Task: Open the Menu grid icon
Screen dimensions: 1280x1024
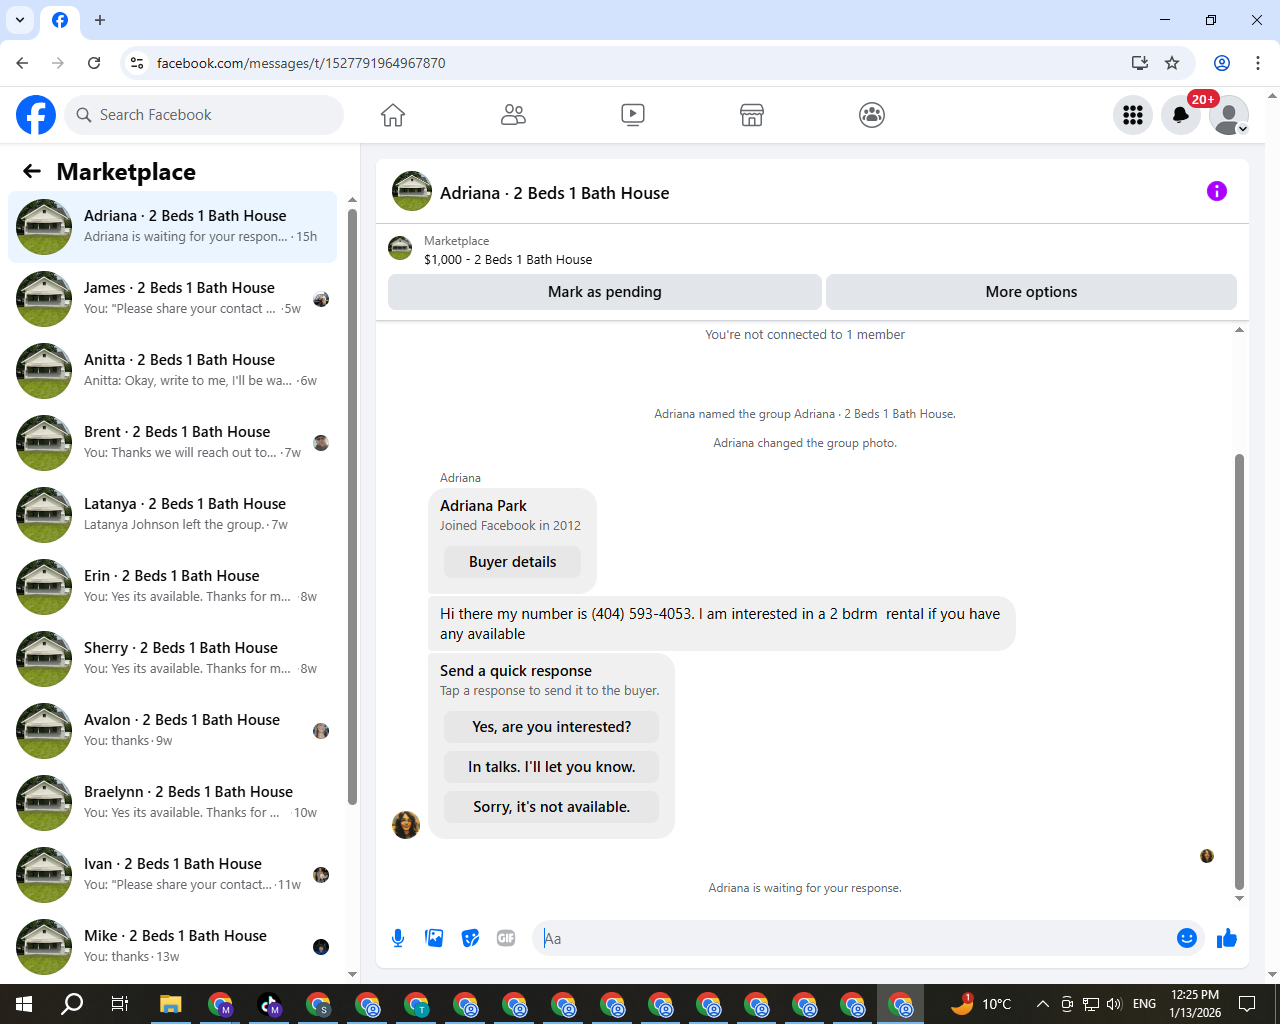Action: [1133, 115]
